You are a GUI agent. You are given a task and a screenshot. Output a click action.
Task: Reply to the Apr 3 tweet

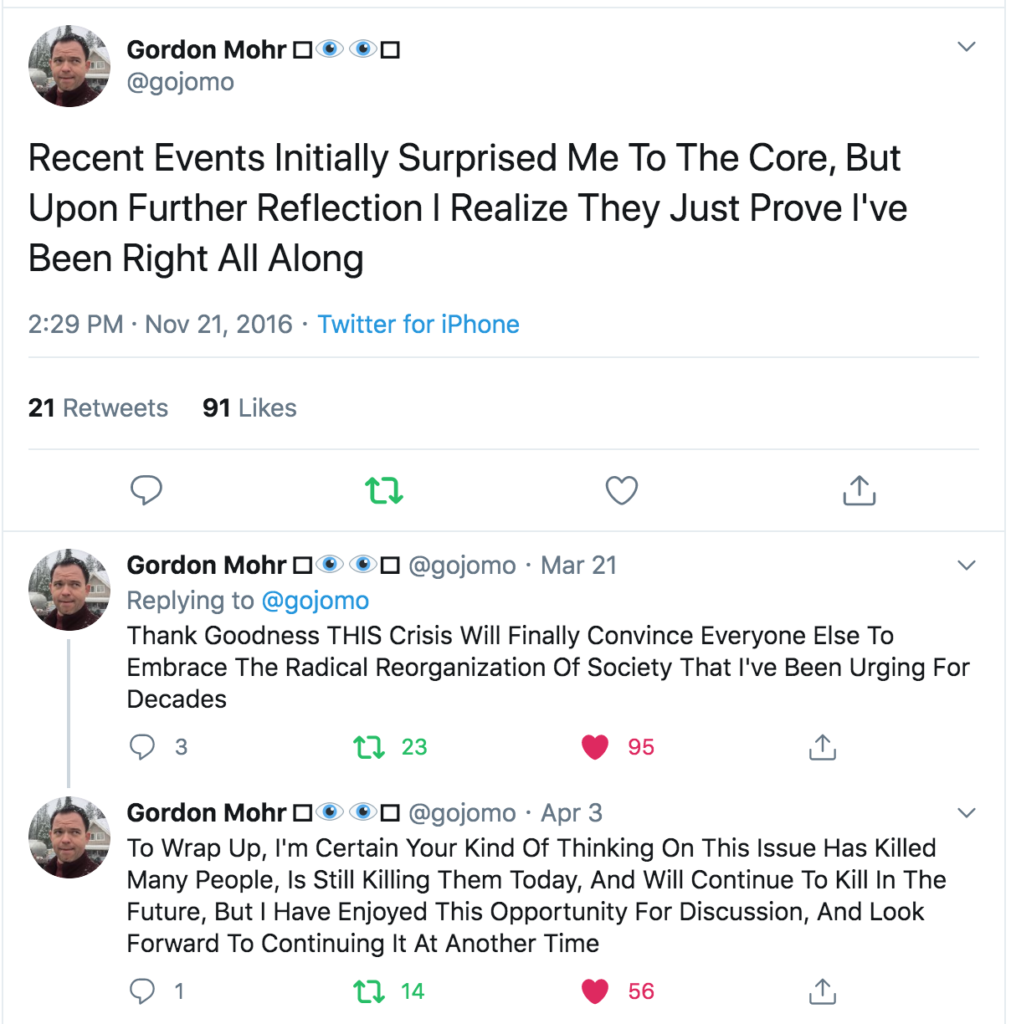[145, 991]
